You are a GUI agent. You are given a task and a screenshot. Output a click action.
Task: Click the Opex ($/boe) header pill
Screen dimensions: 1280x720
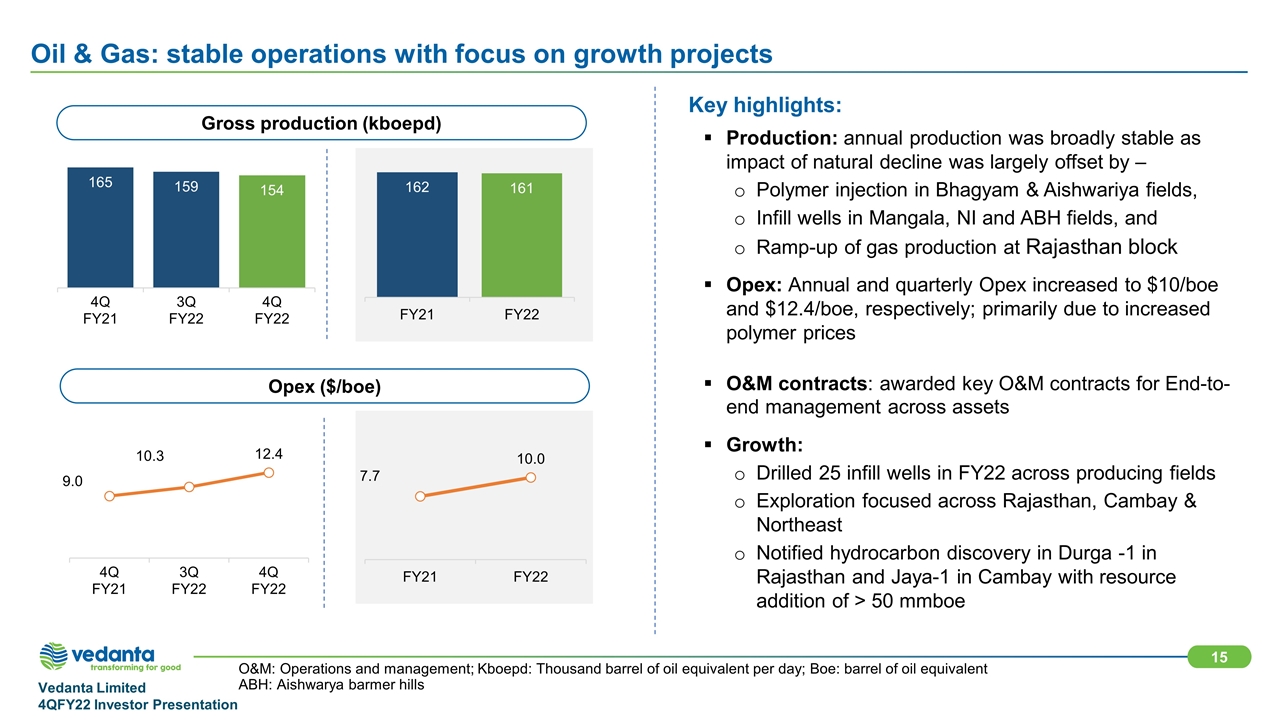click(x=322, y=386)
